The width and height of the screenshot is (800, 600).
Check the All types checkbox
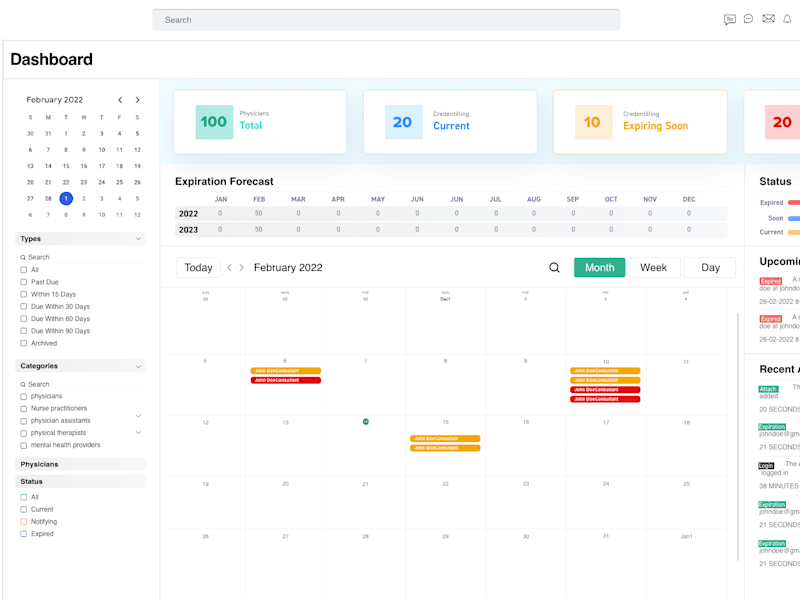tap(23, 269)
